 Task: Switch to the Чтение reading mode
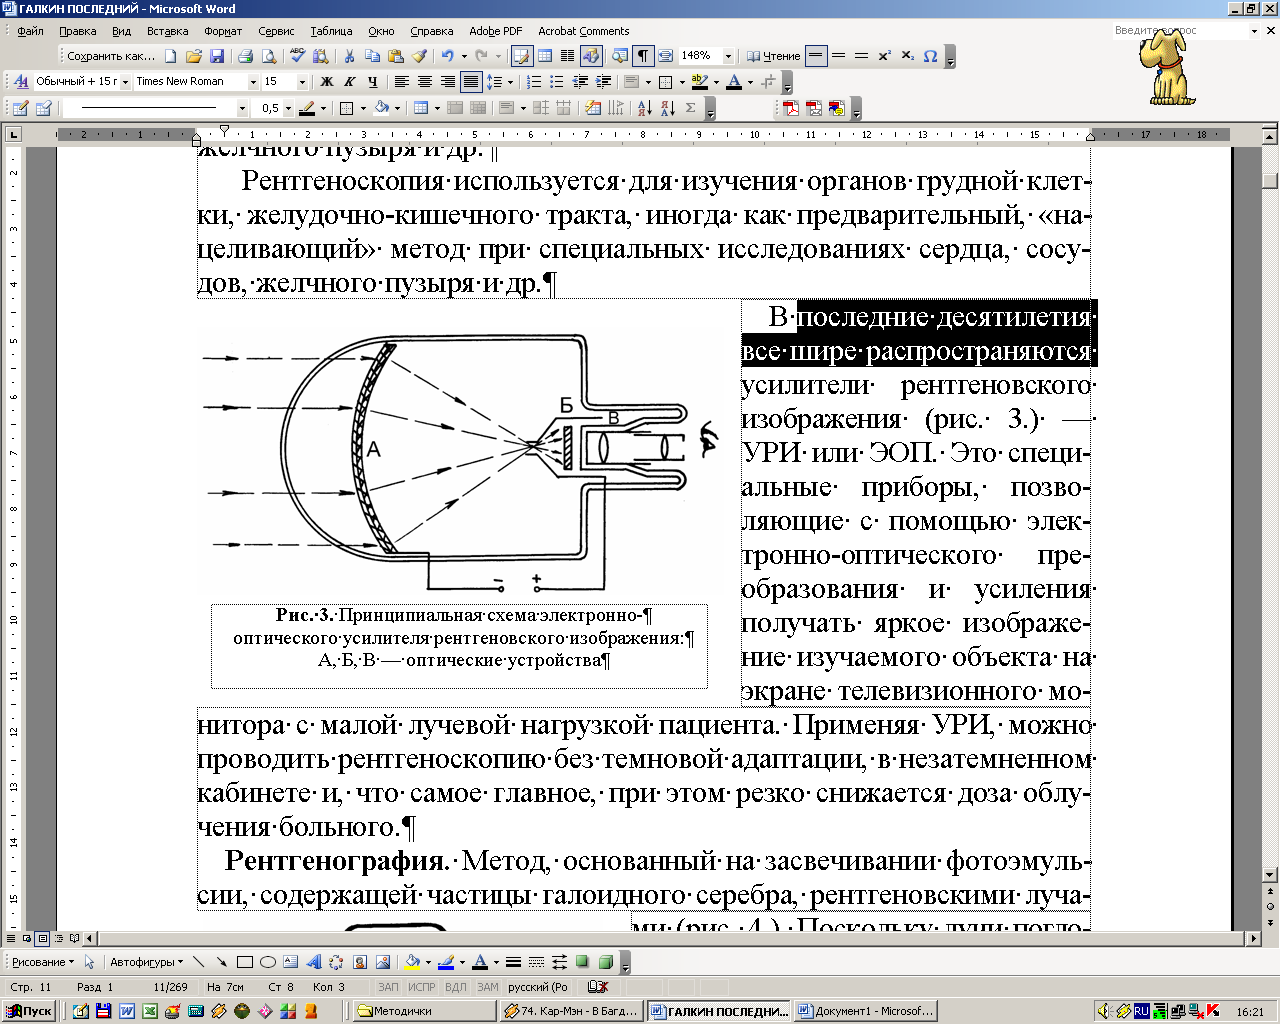(774, 56)
